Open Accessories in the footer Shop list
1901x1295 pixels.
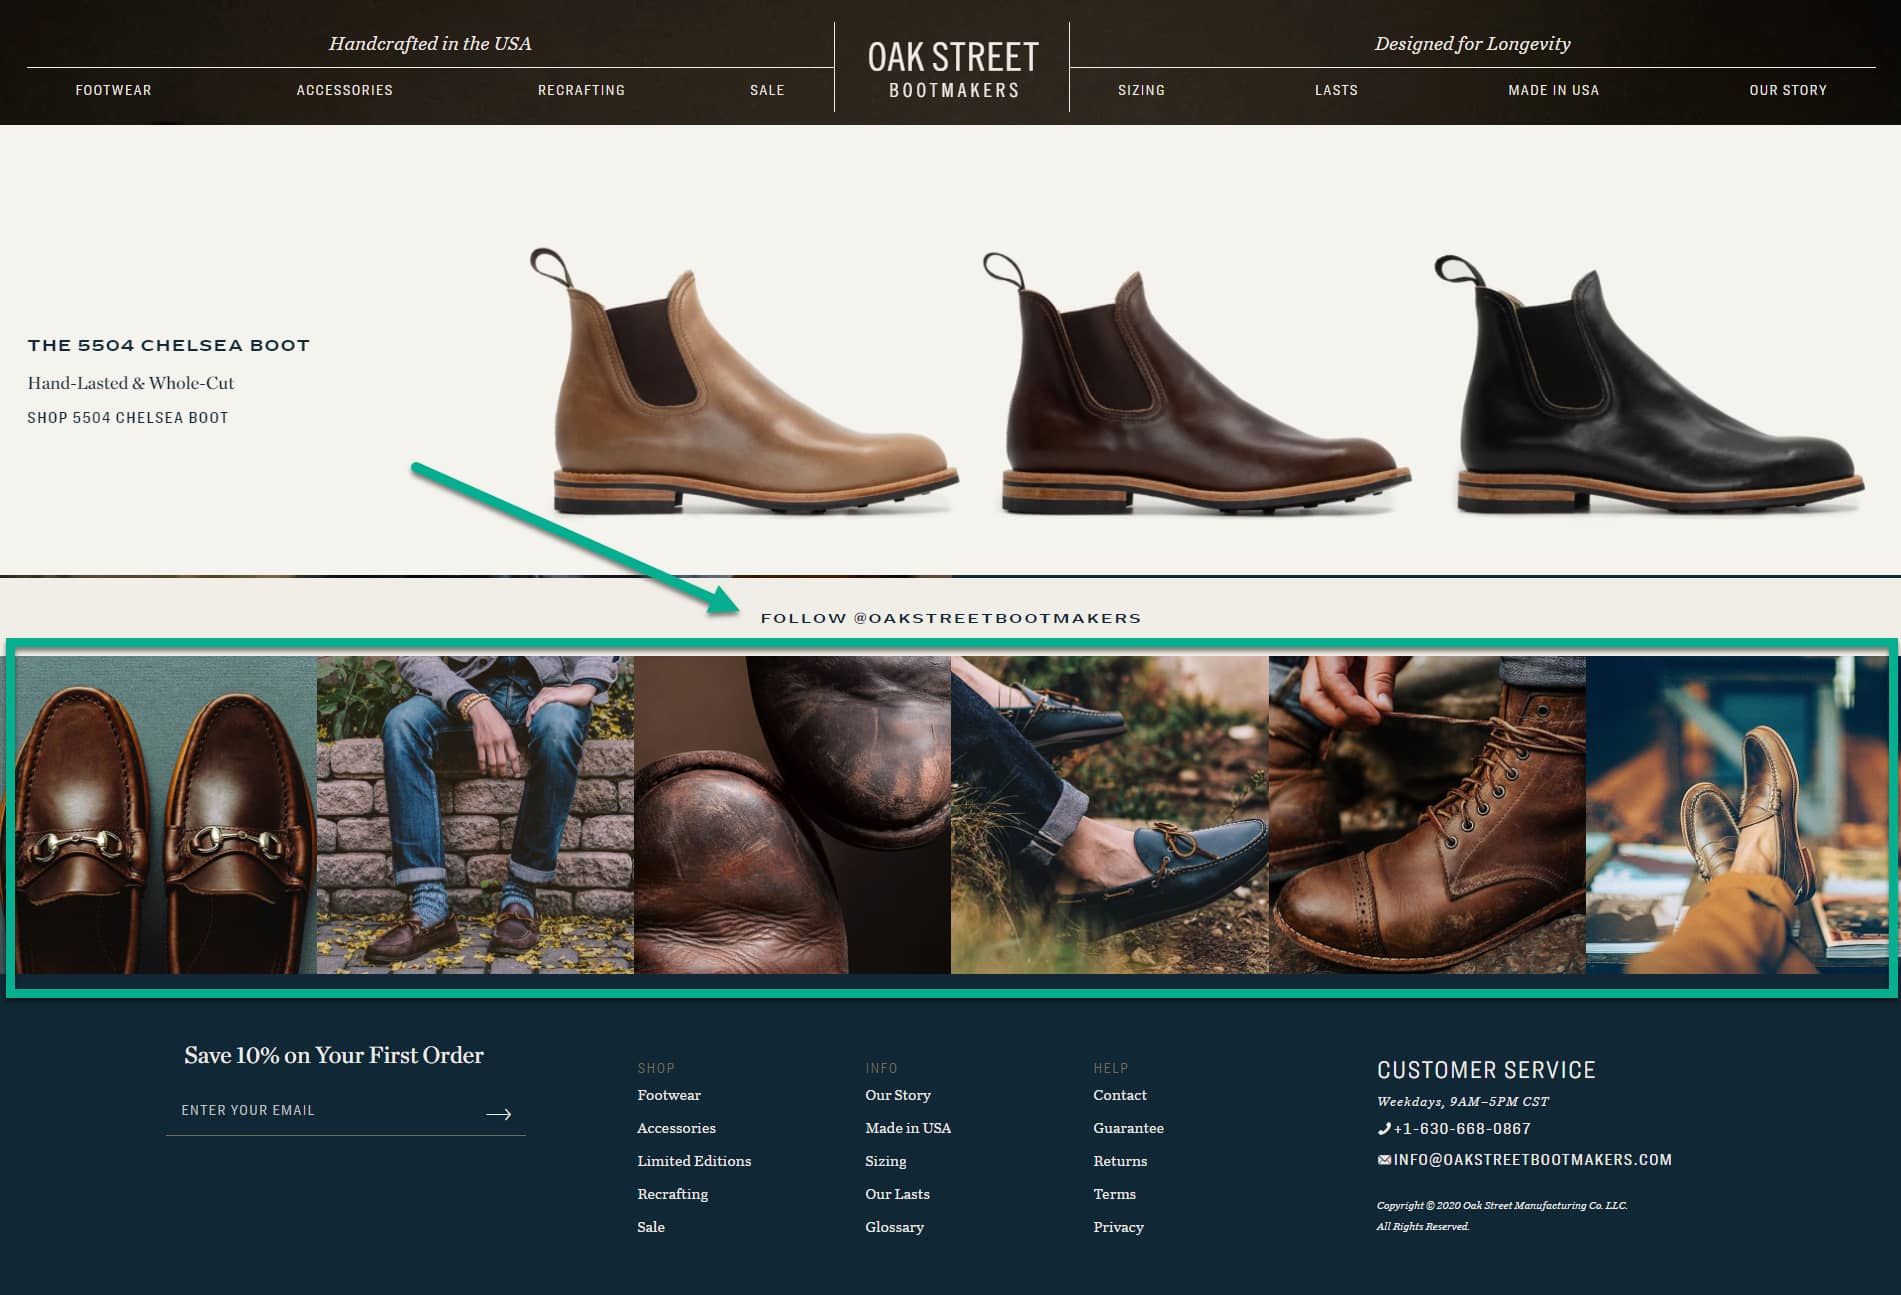coord(676,1128)
